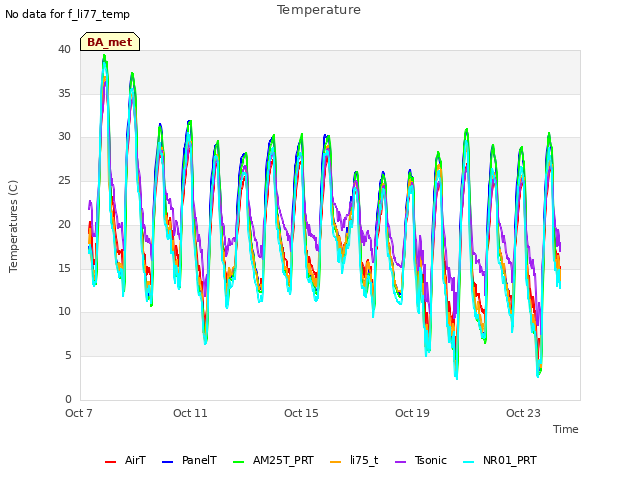Click the 40 y-axis tick label
Screen dimensions: 640x480
(64, 49)
